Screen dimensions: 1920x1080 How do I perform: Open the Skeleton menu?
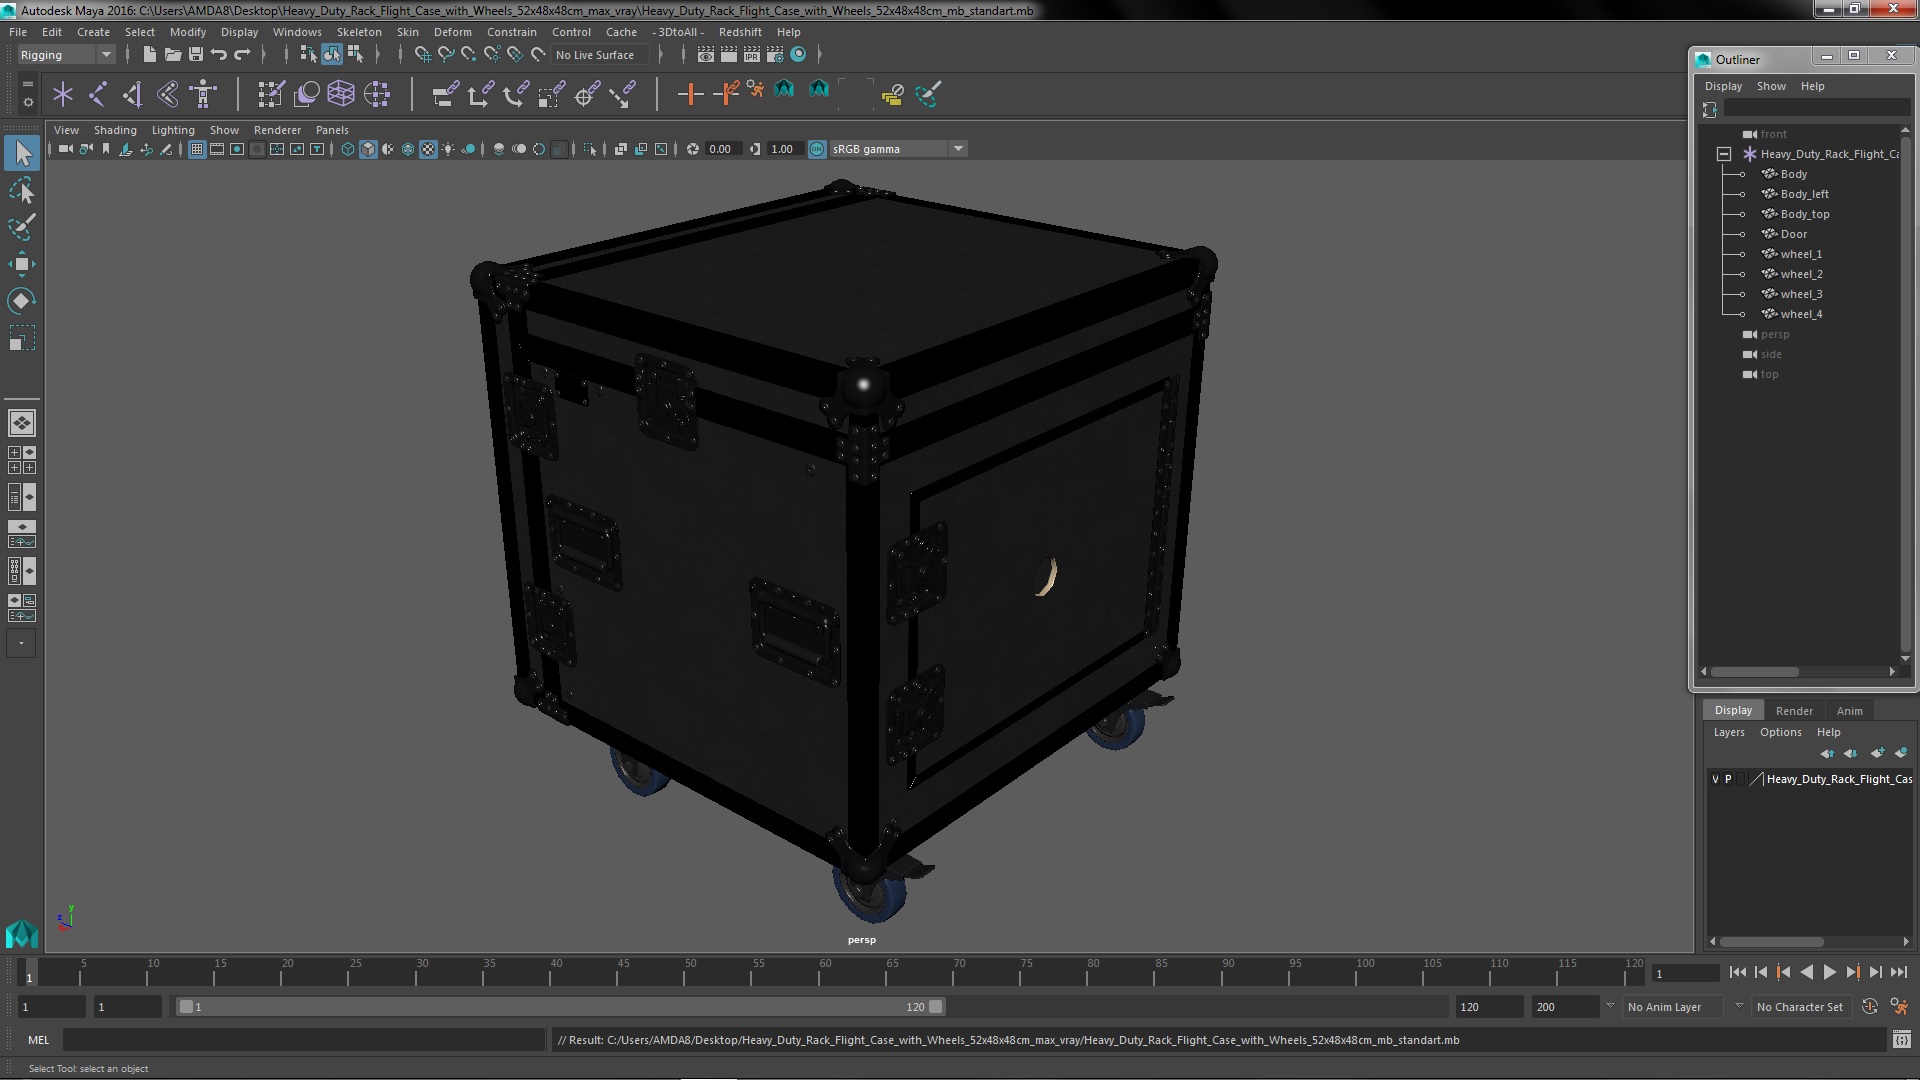click(358, 32)
